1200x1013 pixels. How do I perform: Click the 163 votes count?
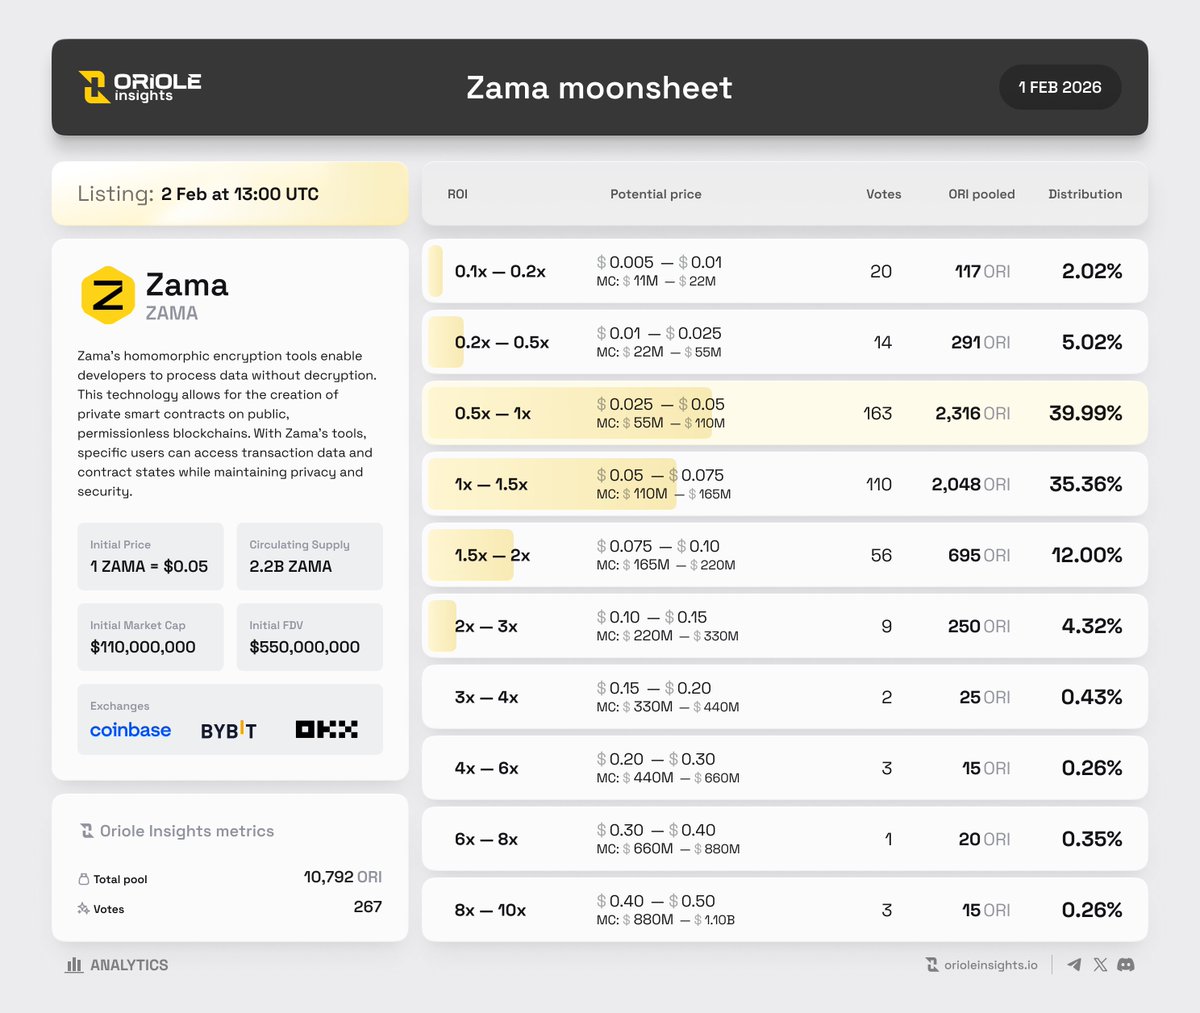point(877,413)
